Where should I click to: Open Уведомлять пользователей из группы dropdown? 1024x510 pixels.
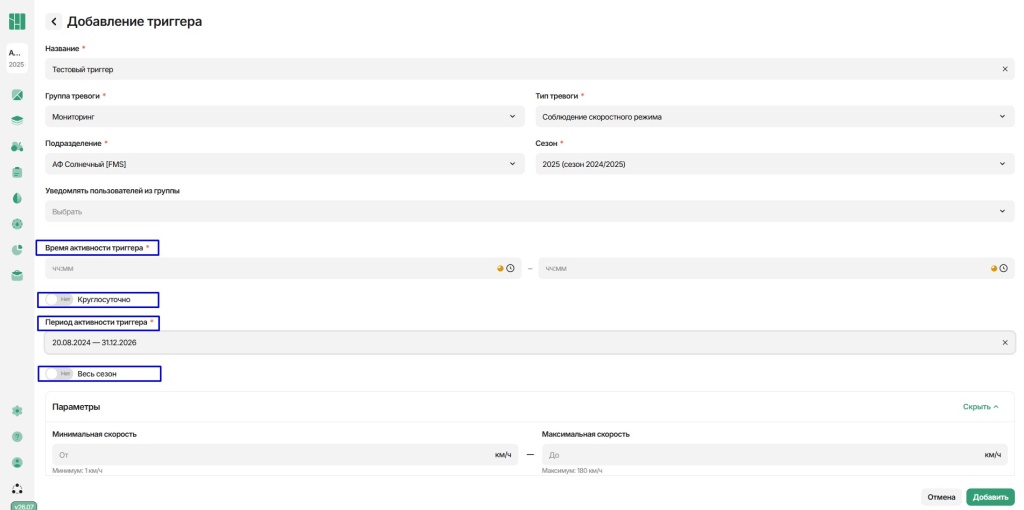coord(530,212)
